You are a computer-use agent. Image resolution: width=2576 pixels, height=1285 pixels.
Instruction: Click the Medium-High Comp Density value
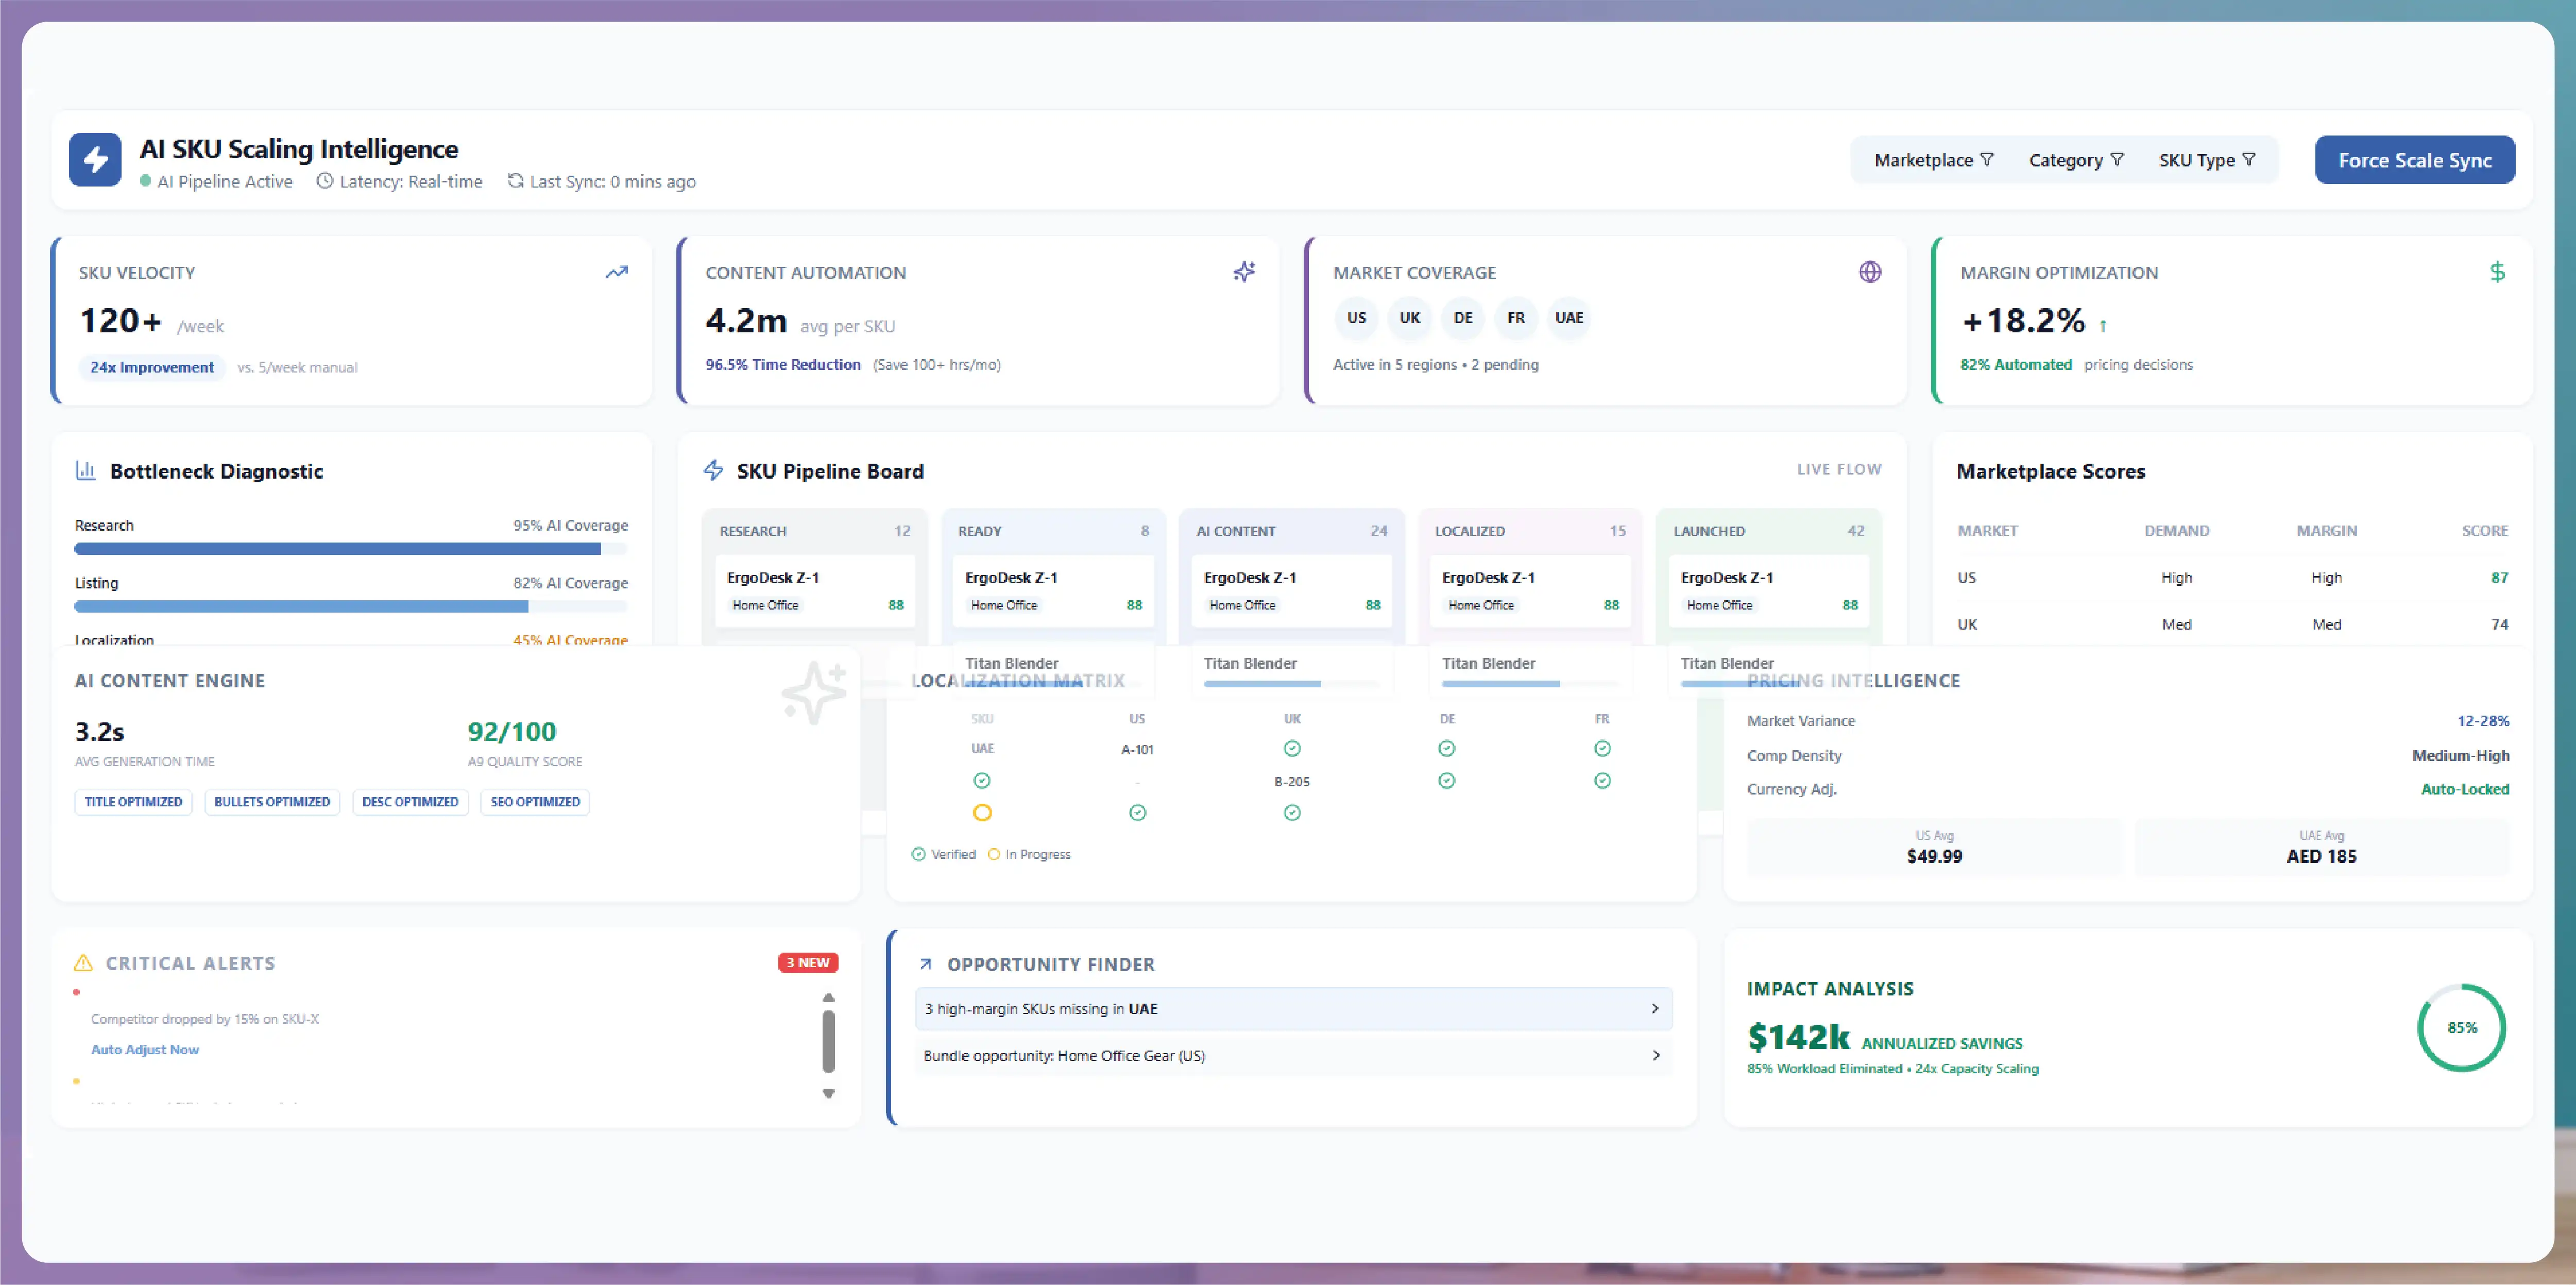pyautogui.click(x=2460, y=756)
